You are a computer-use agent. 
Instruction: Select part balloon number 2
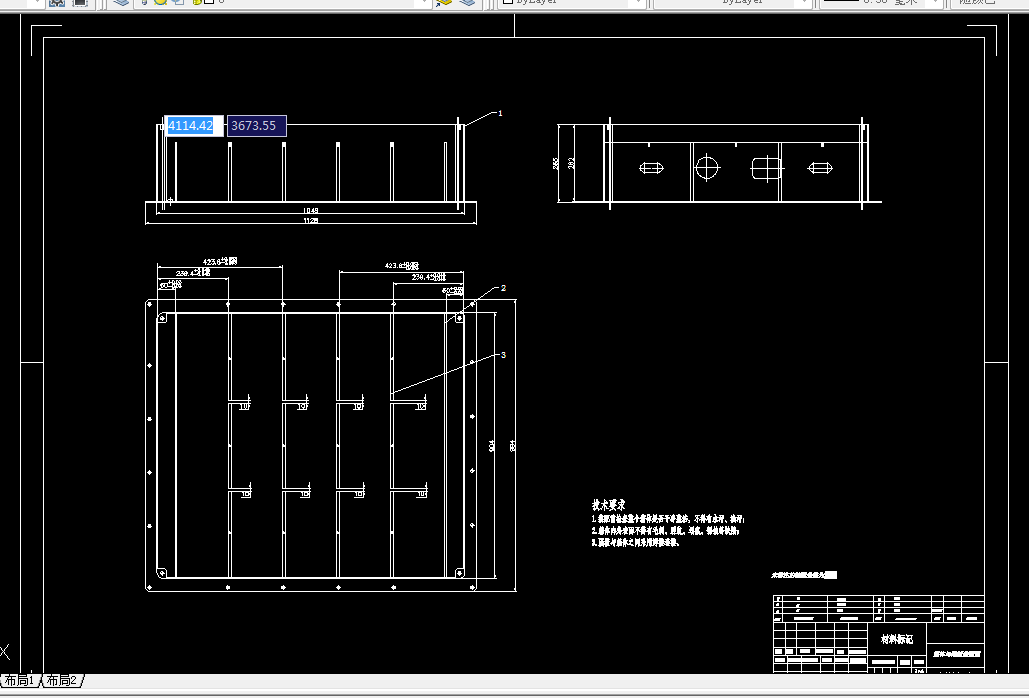click(x=503, y=288)
